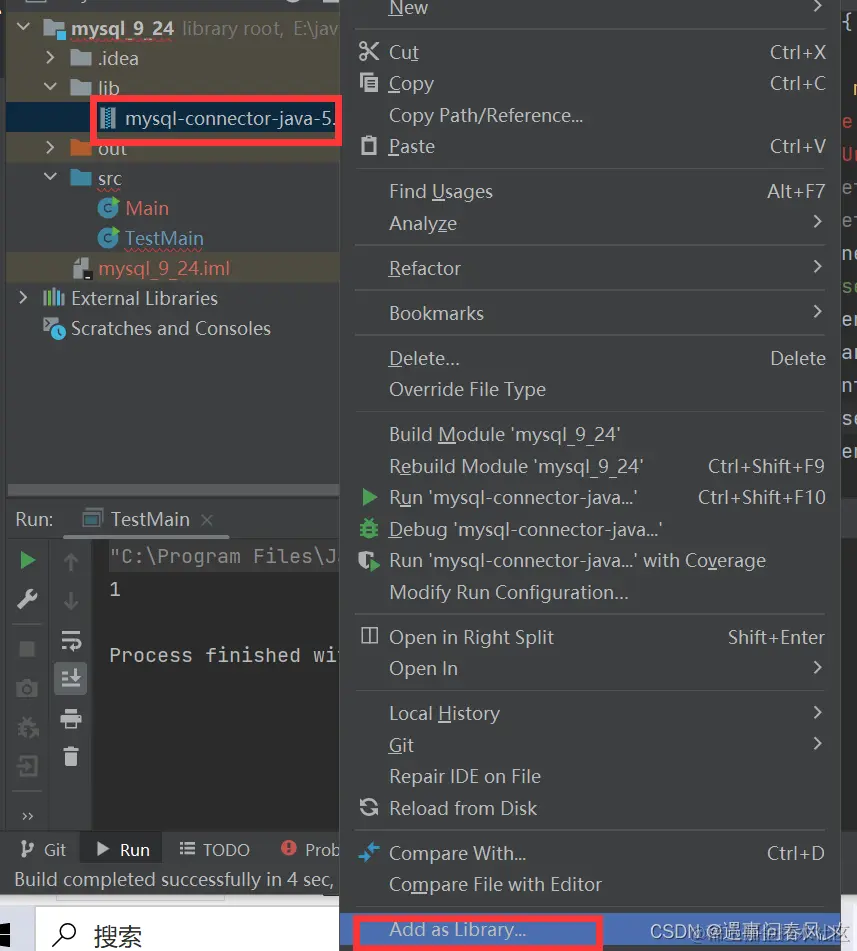Choose Repair IDE on File
Screen dimensions: 857x951
click(x=590, y=776)
